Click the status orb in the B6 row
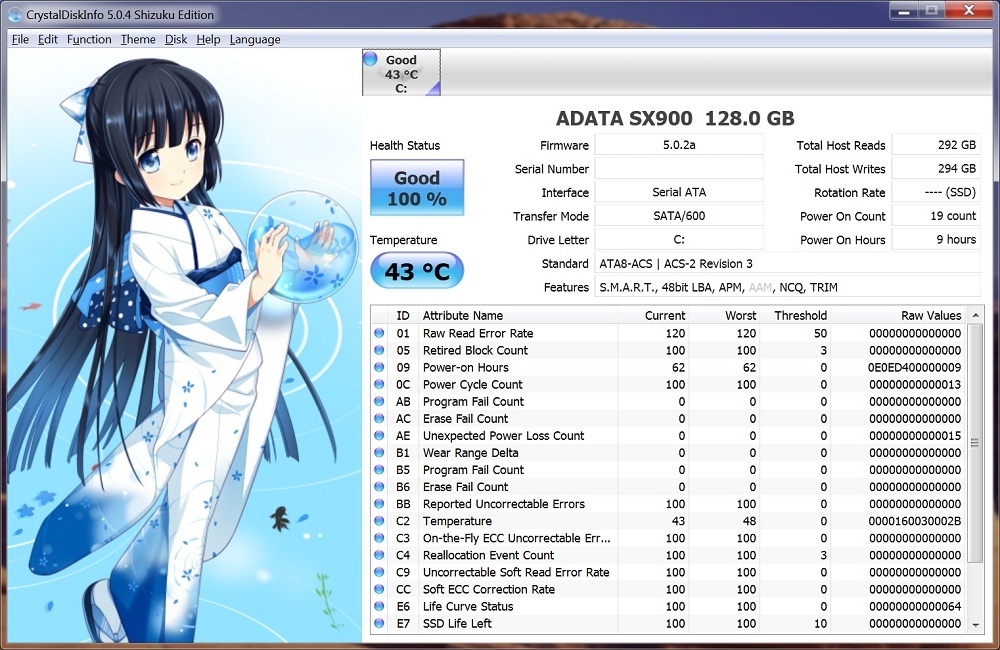The width and height of the screenshot is (1000, 650). tap(379, 487)
